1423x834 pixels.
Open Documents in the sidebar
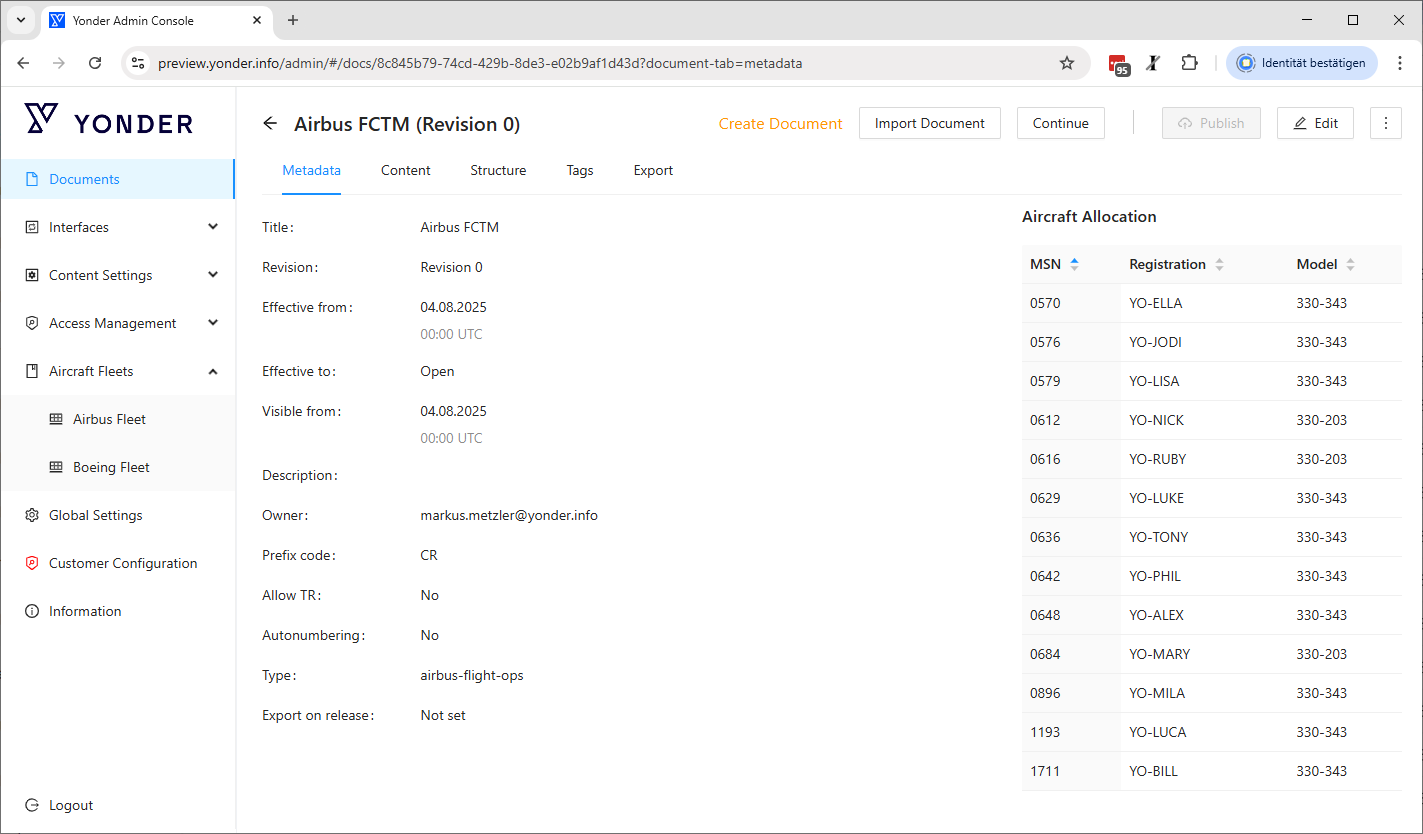tap(118, 179)
